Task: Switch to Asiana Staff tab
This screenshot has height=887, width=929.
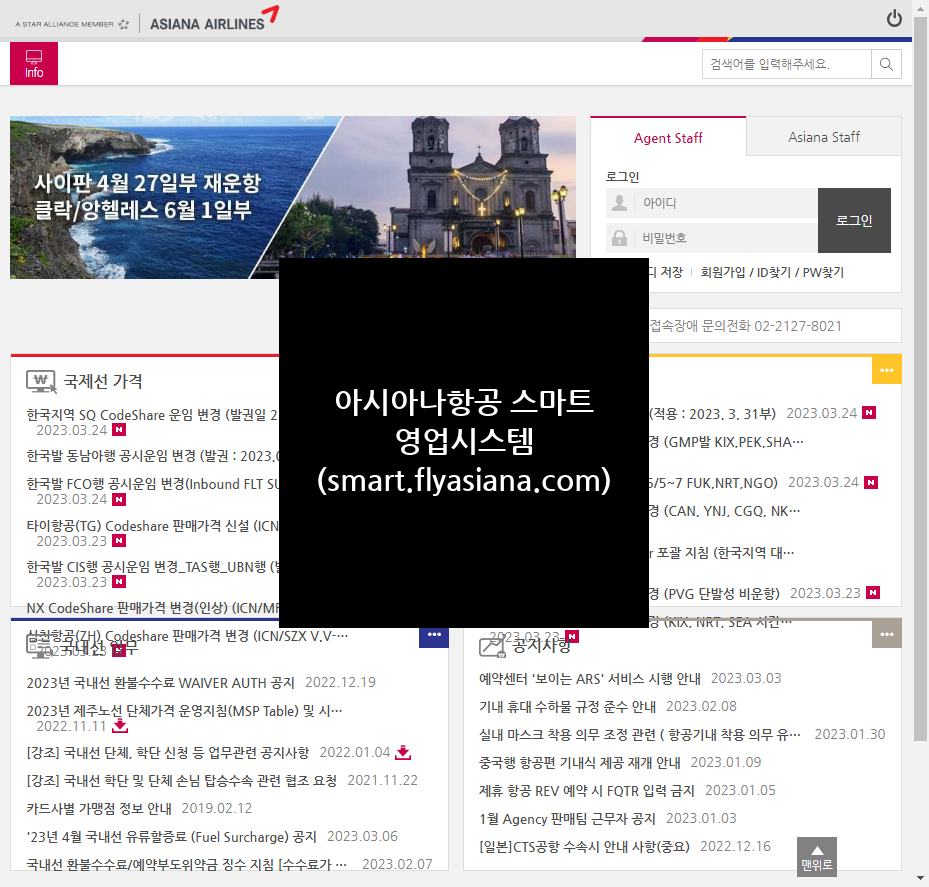Action: (824, 137)
